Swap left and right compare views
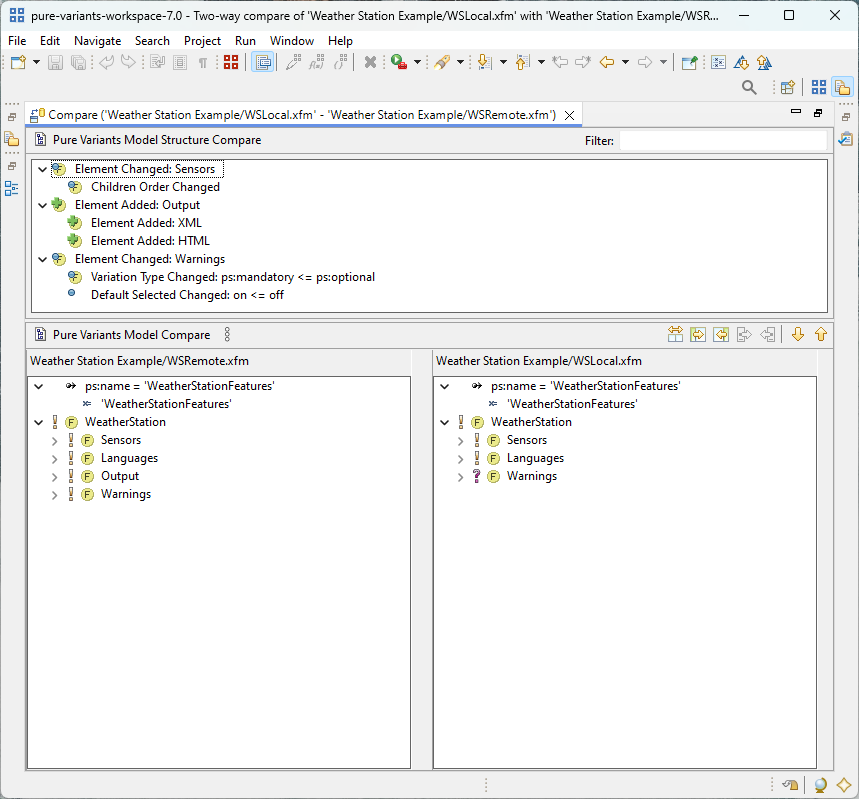The image size is (859, 799). (675, 334)
